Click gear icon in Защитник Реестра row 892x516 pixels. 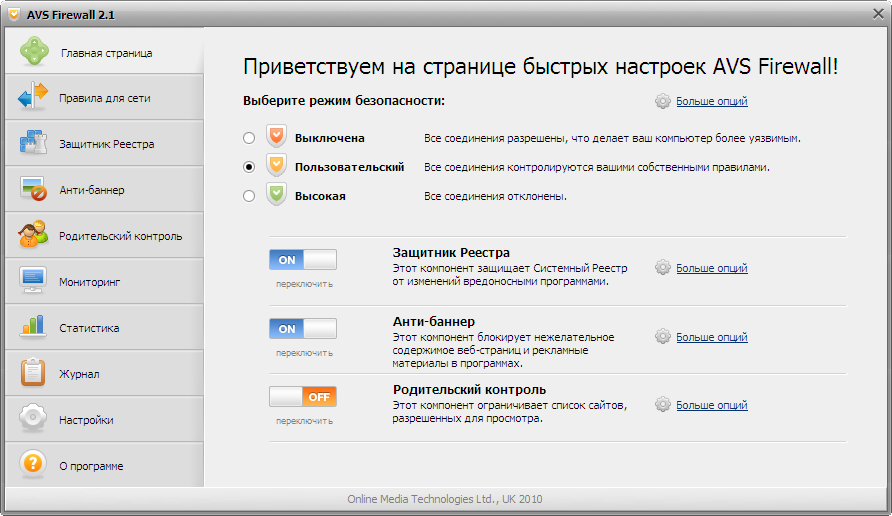click(x=663, y=268)
